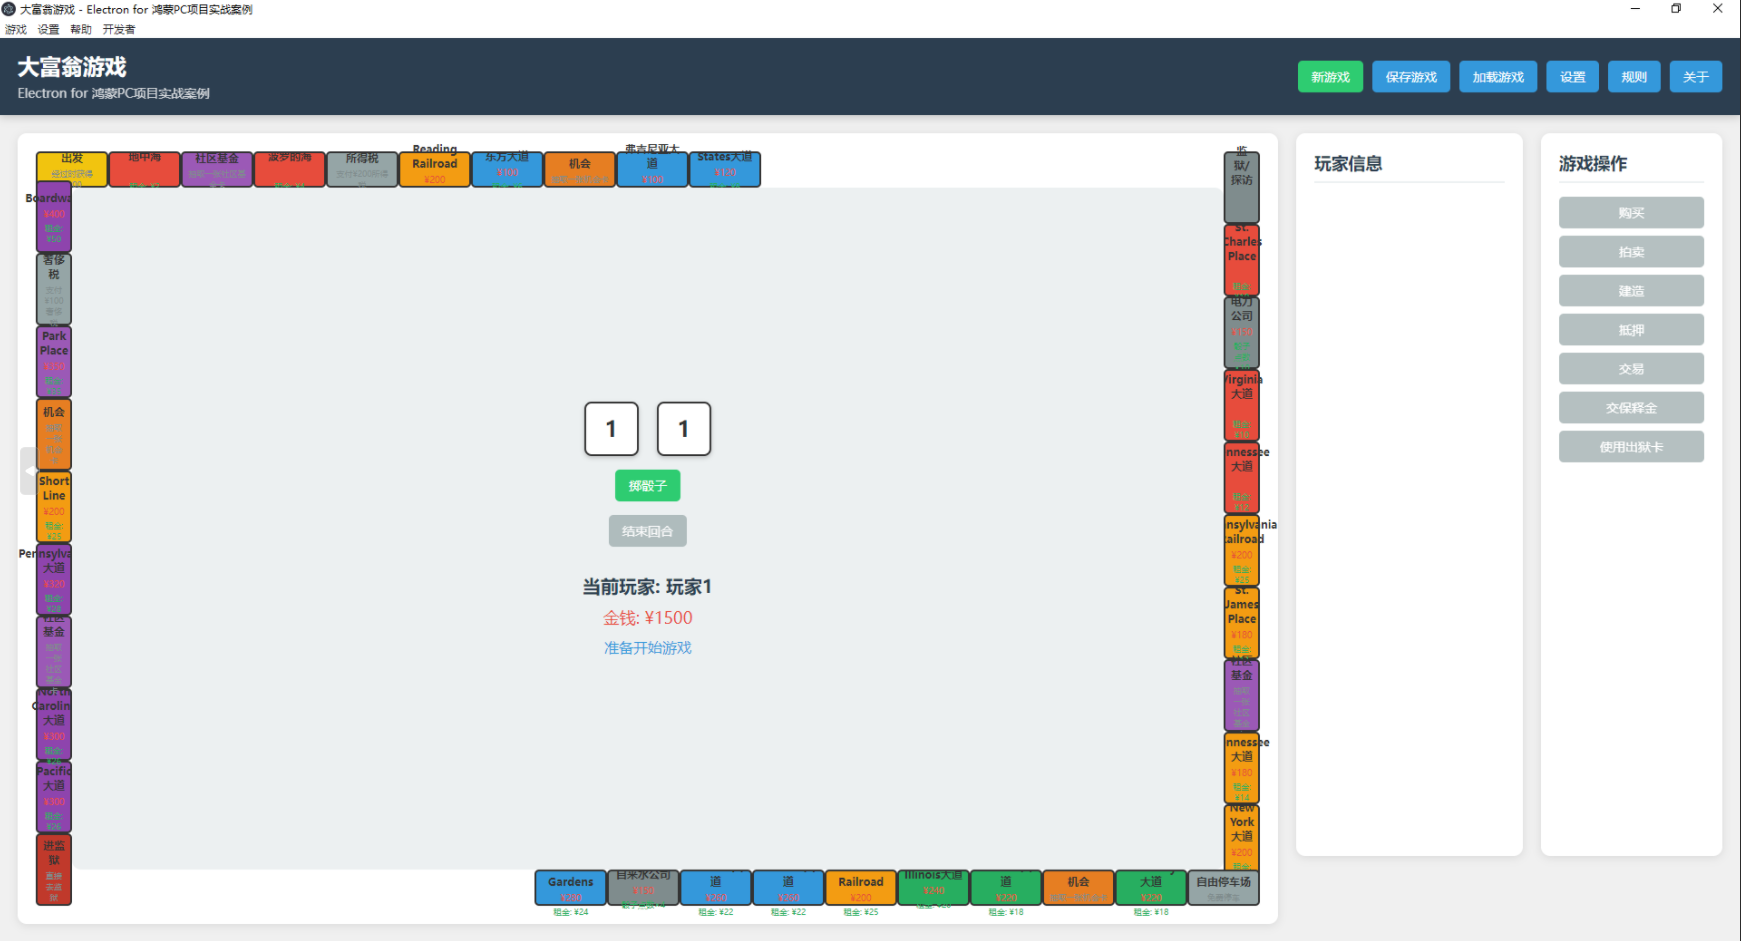
Task: Select the Reading Railroad square
Action: (435, 169)
